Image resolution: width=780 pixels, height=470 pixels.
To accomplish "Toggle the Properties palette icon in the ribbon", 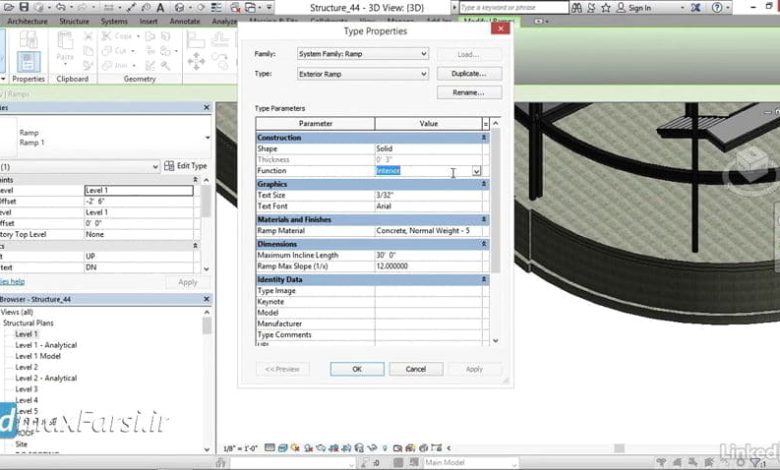I will [x=28, y=62].
